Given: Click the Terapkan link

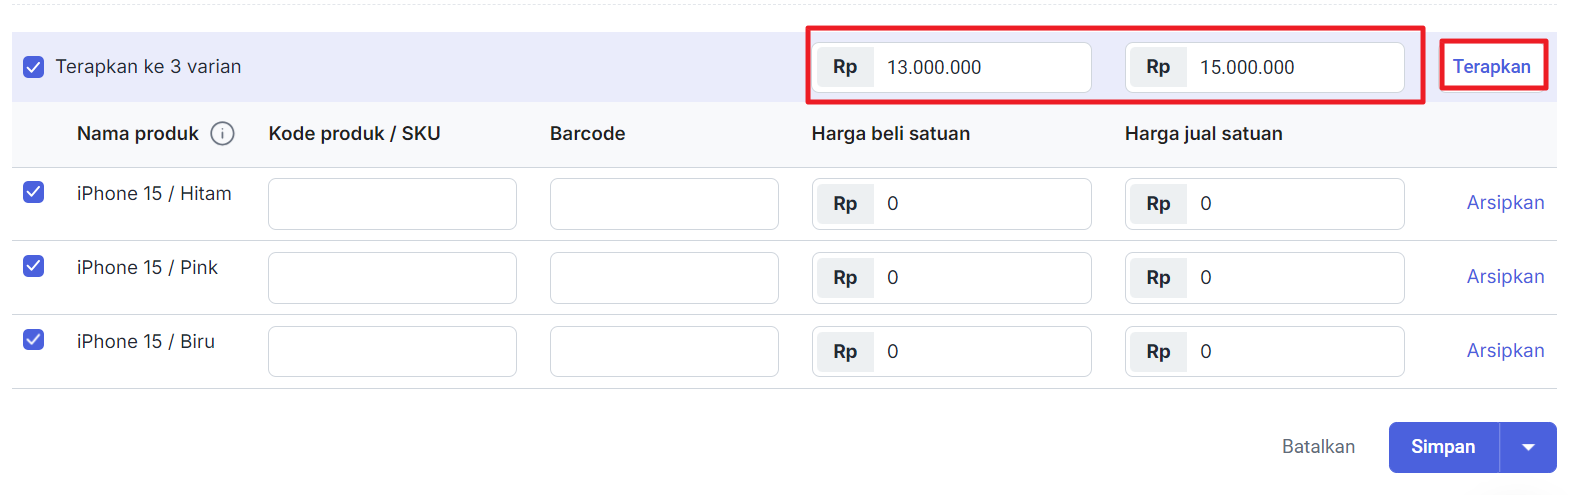Looking at the screenshot, I should click(x=1491, y=67).
